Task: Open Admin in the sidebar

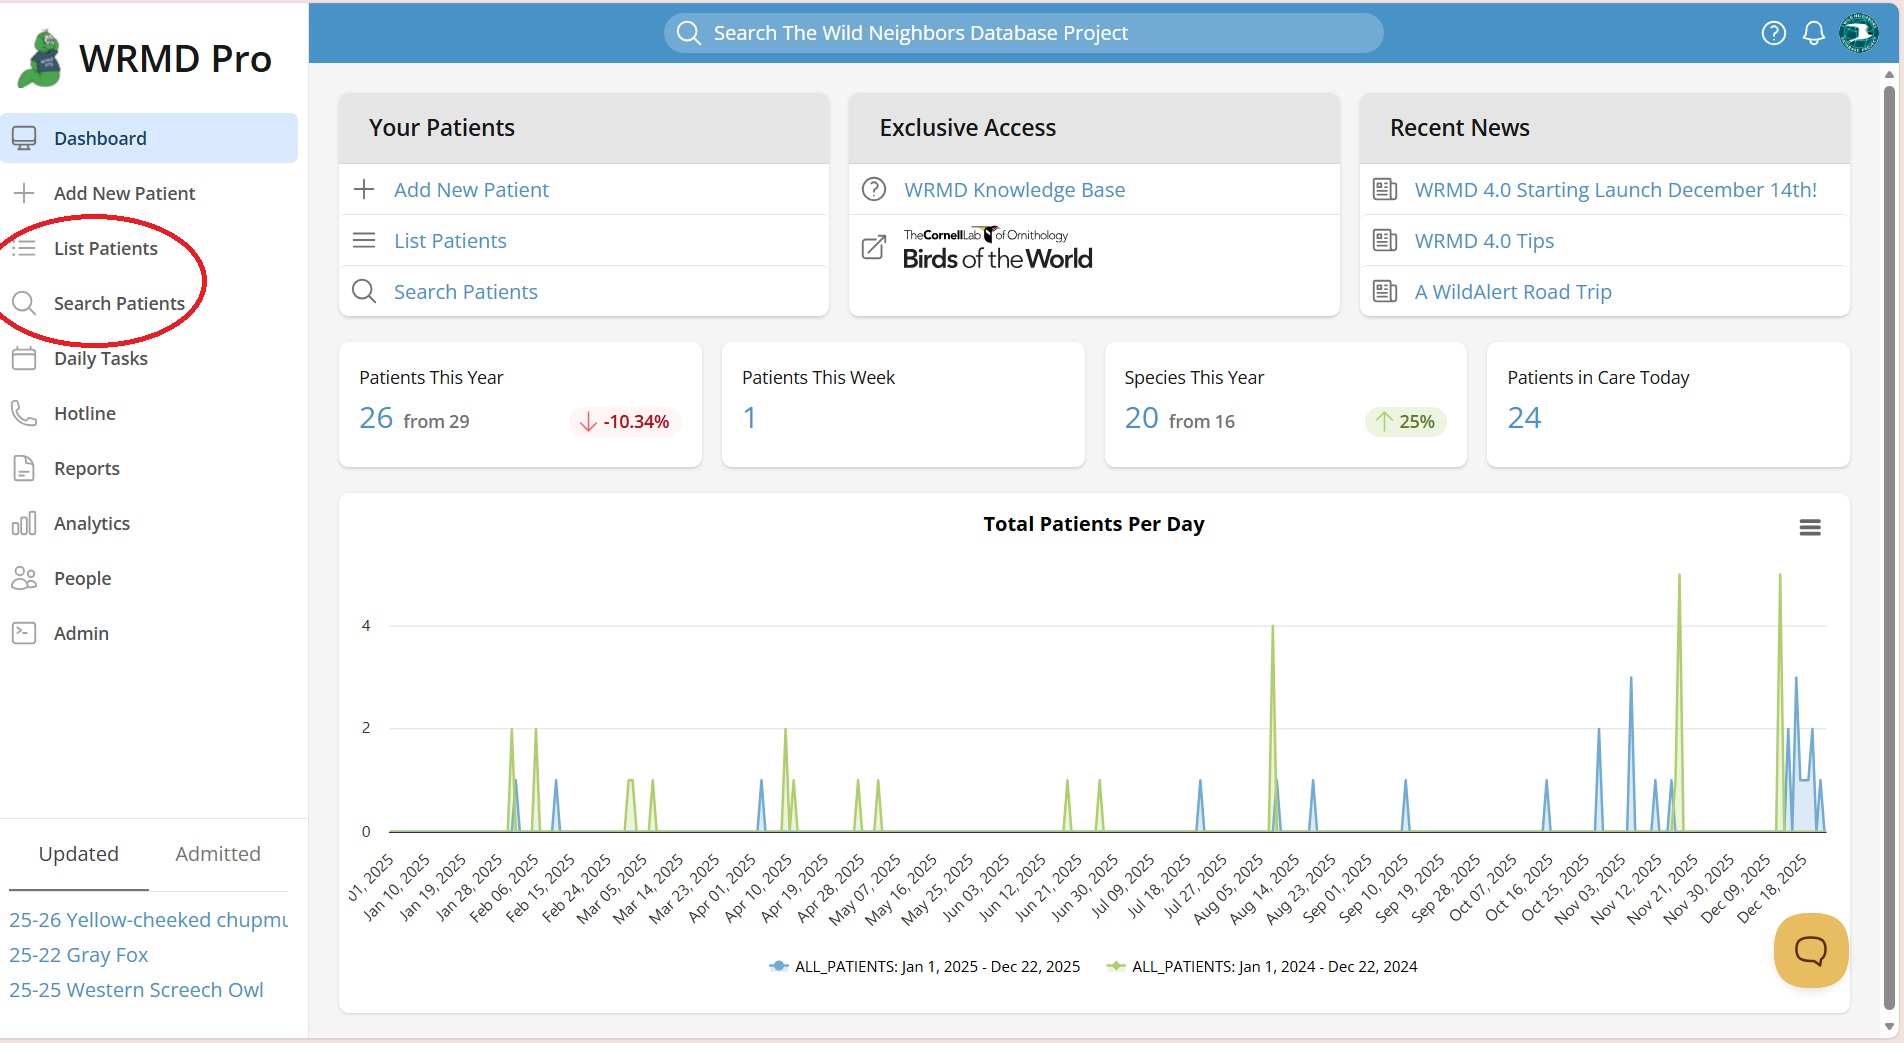Action: click(149, 633)
